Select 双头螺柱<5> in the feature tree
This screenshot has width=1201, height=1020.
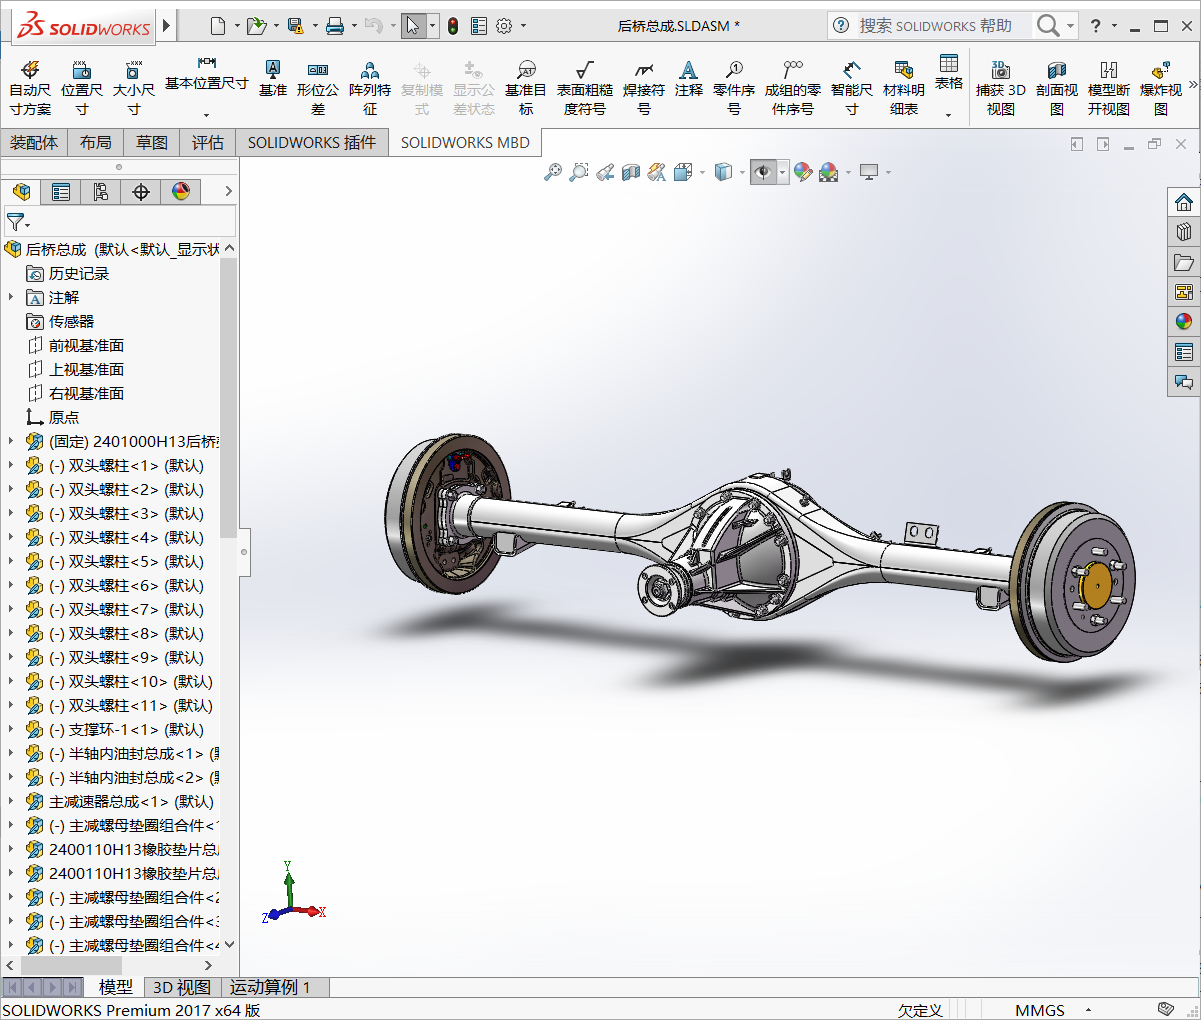126,561
